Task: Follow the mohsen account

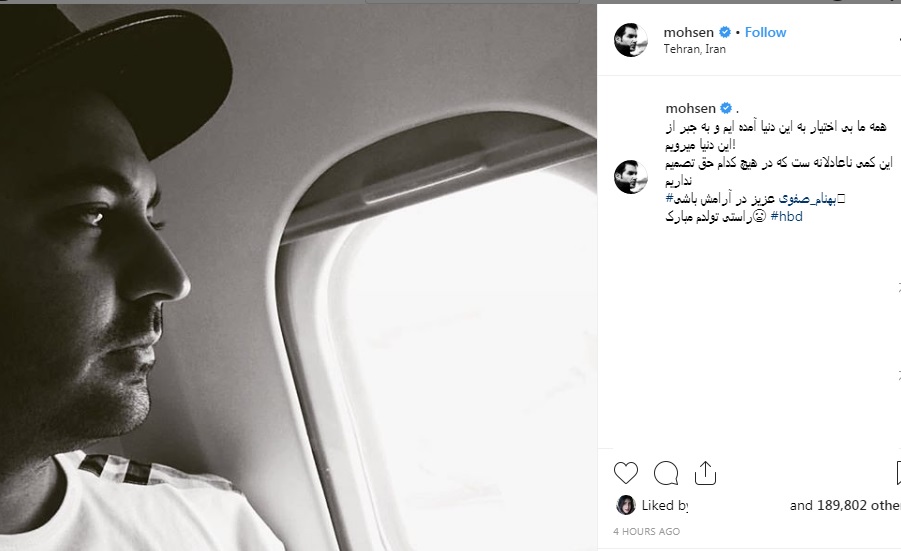Action: pos(765,32)
